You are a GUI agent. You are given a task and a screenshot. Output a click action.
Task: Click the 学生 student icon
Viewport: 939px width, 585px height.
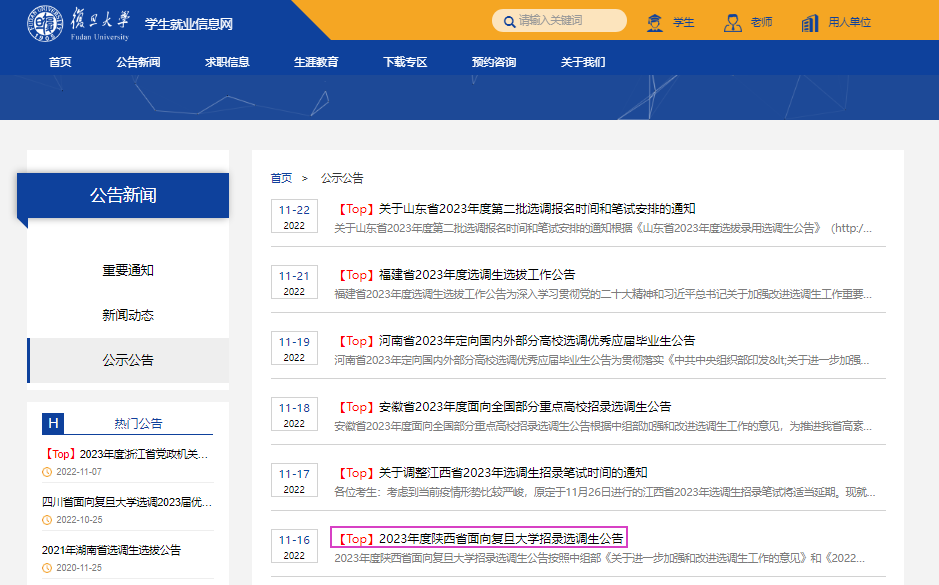[655, 22]
